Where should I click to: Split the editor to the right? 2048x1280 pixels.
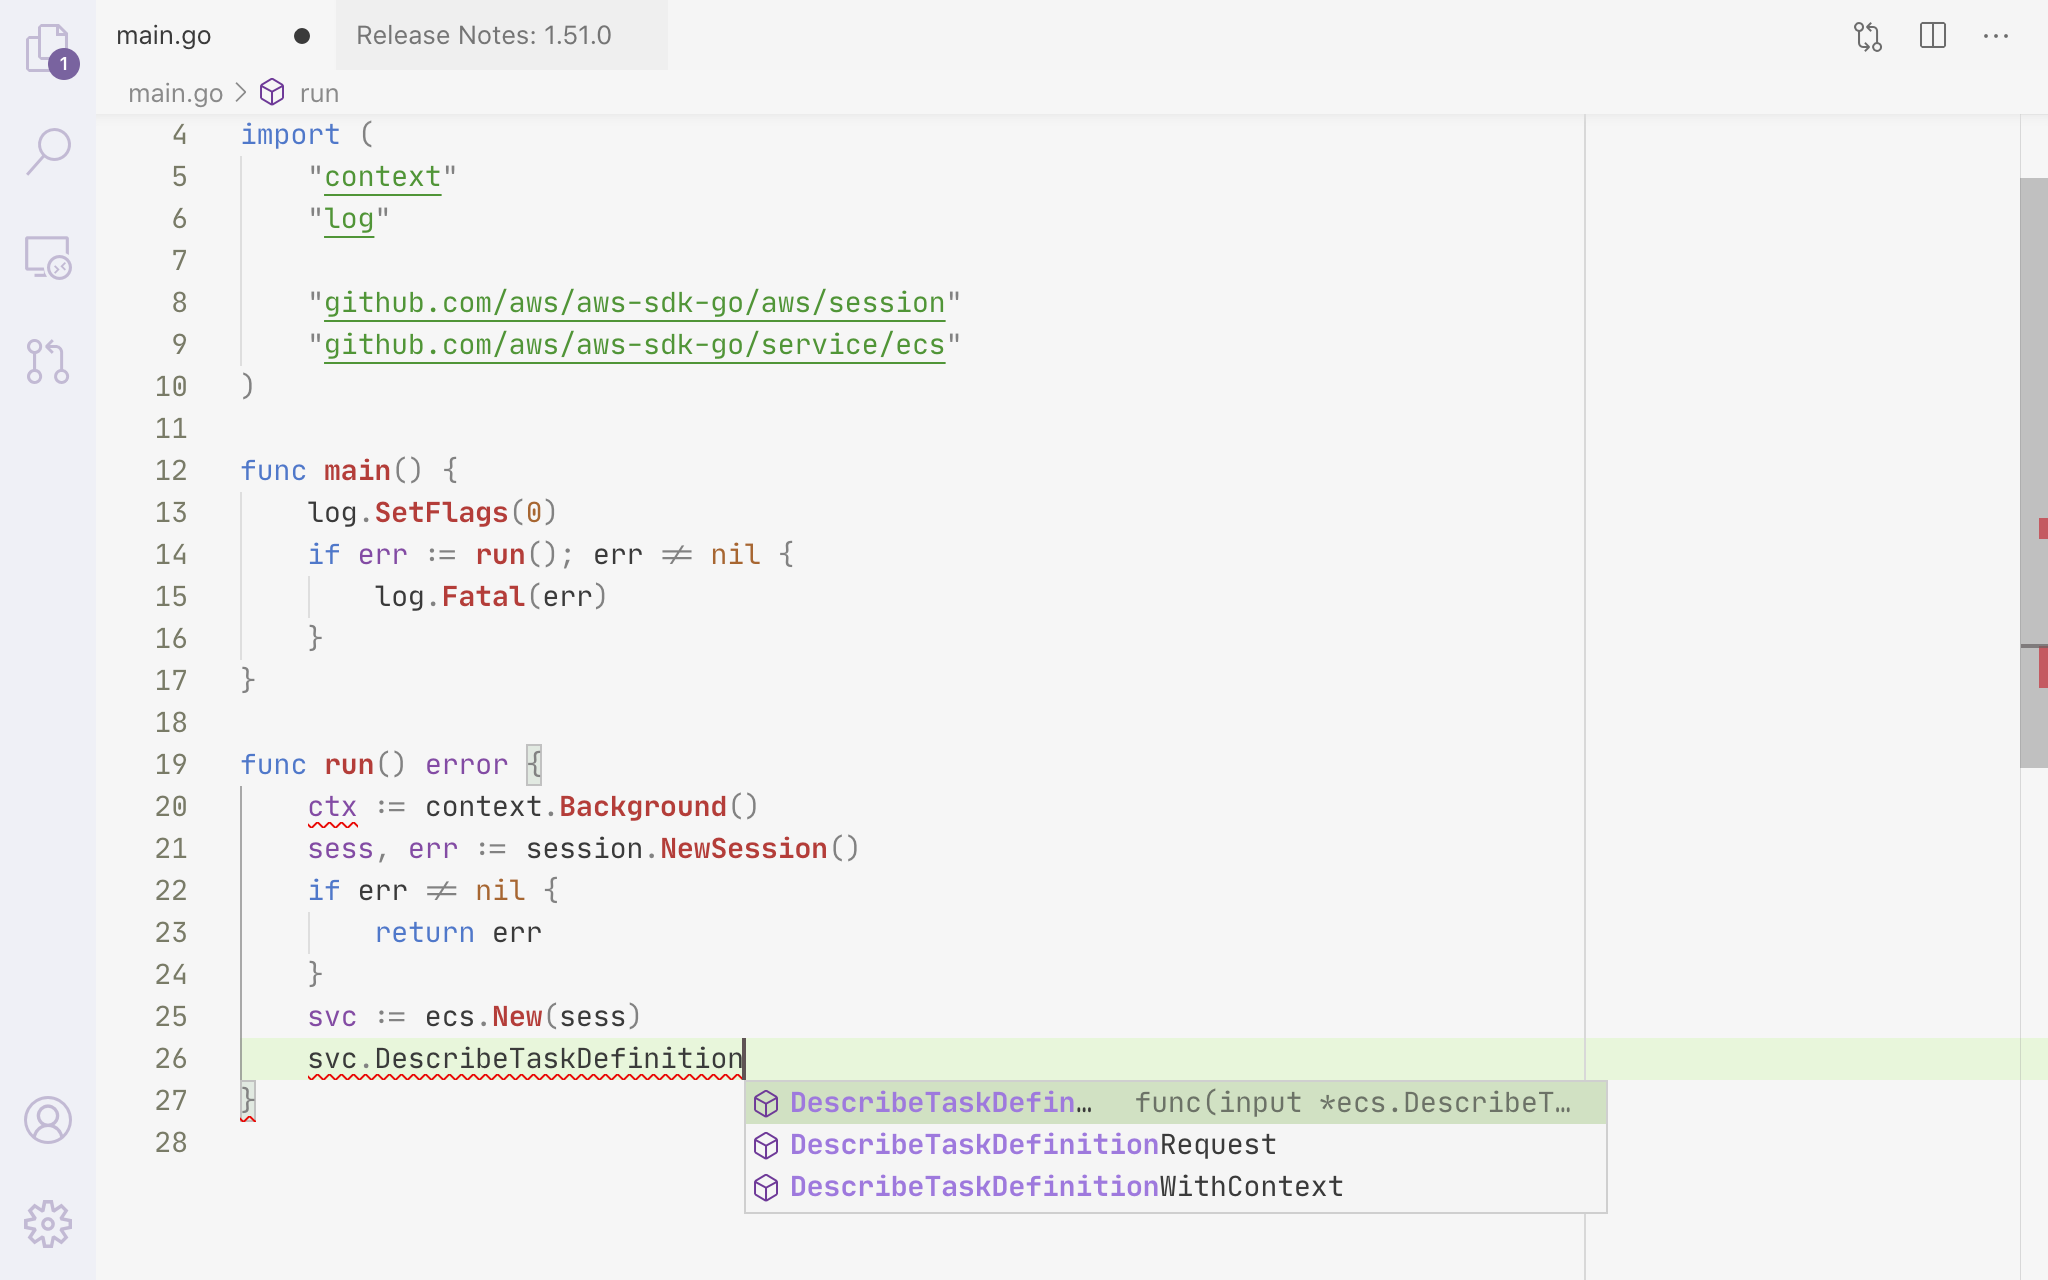1932,36
